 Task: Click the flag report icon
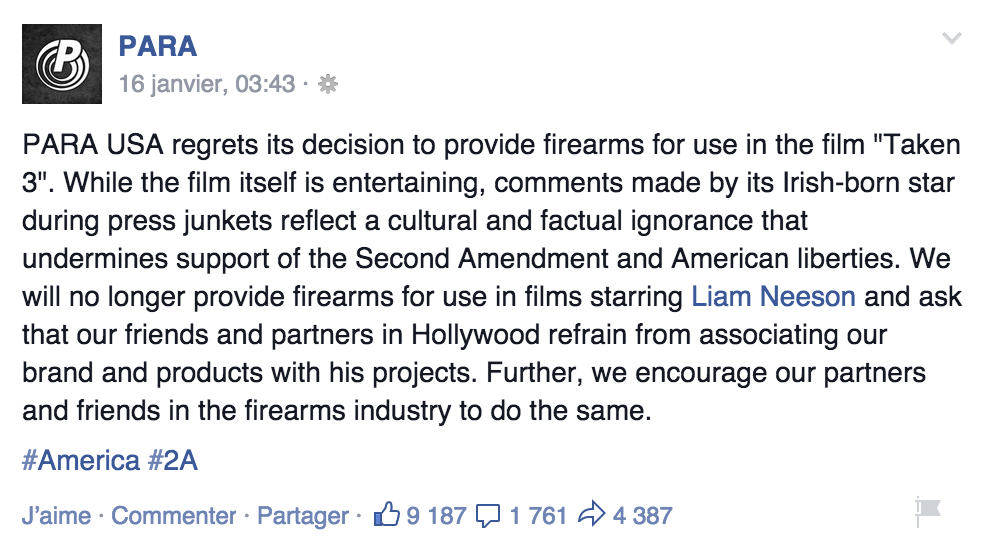pos(928,512)
